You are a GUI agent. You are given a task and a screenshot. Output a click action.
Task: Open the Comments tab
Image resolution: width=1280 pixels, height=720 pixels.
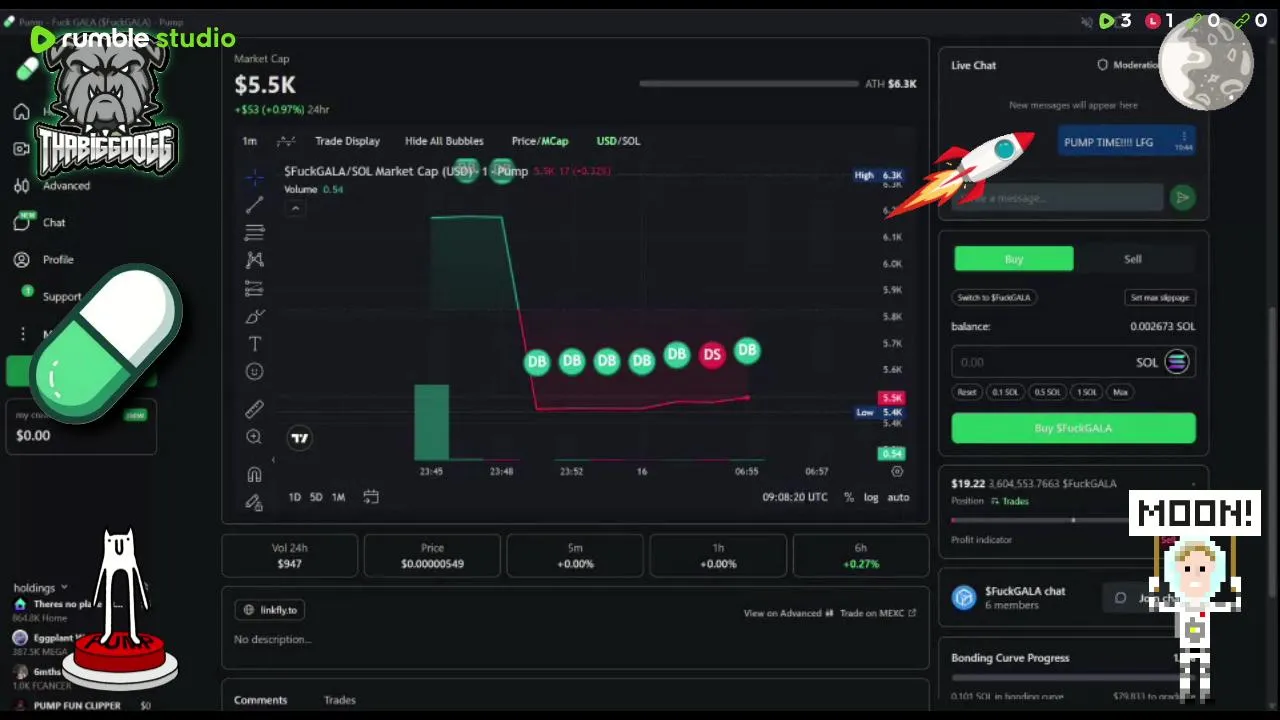261,700
